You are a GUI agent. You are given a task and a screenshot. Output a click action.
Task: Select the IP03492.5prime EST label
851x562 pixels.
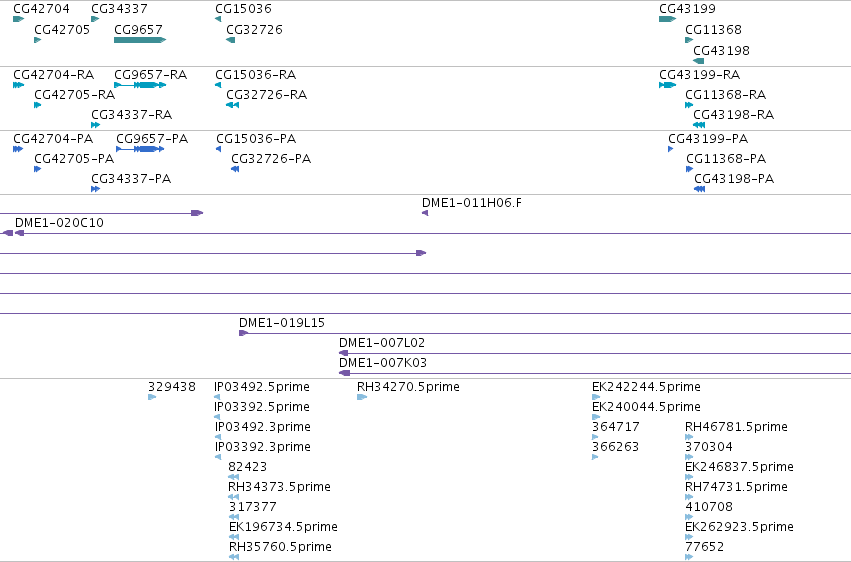(262, 387)
